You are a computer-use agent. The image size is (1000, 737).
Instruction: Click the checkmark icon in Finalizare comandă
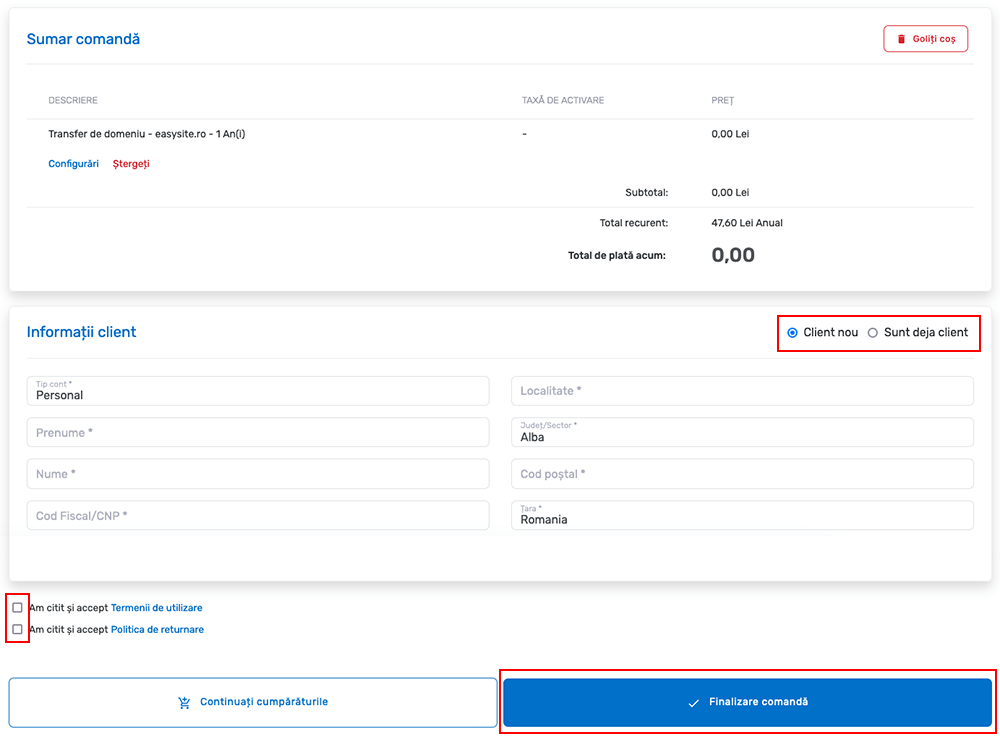click(x=692, y=702)
